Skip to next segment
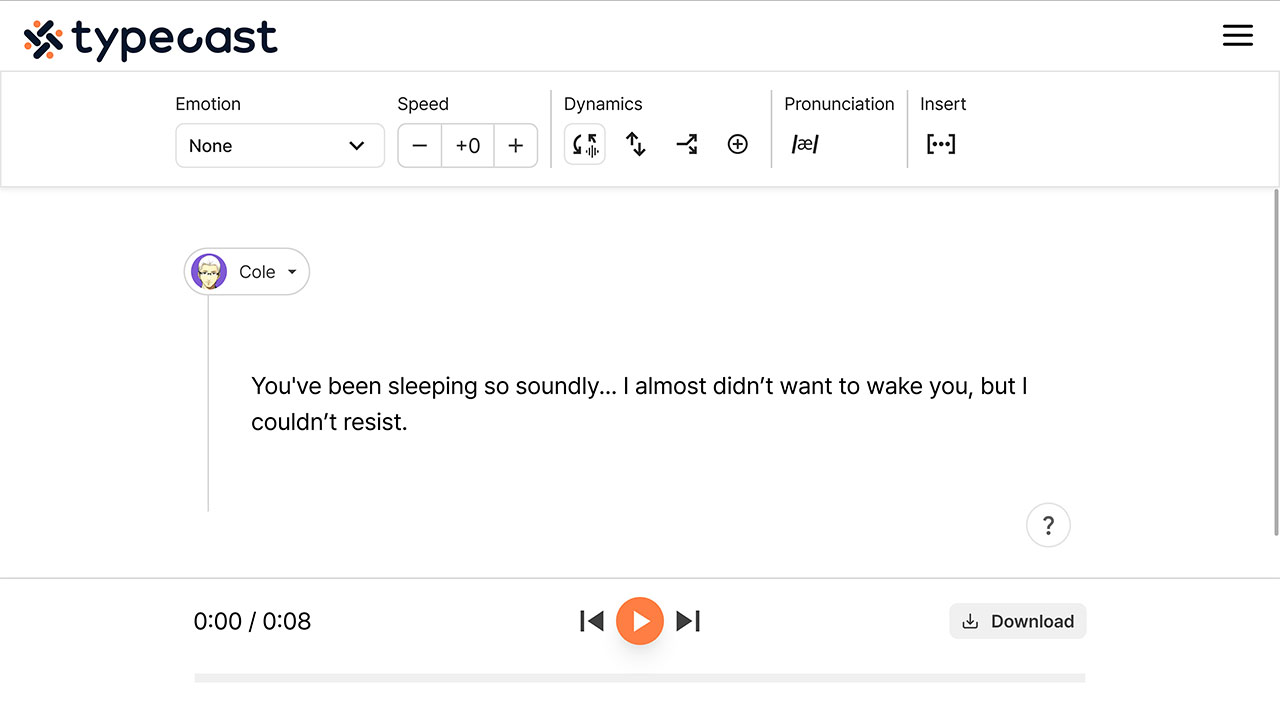 pyautogui.click(x=688, y=620)
